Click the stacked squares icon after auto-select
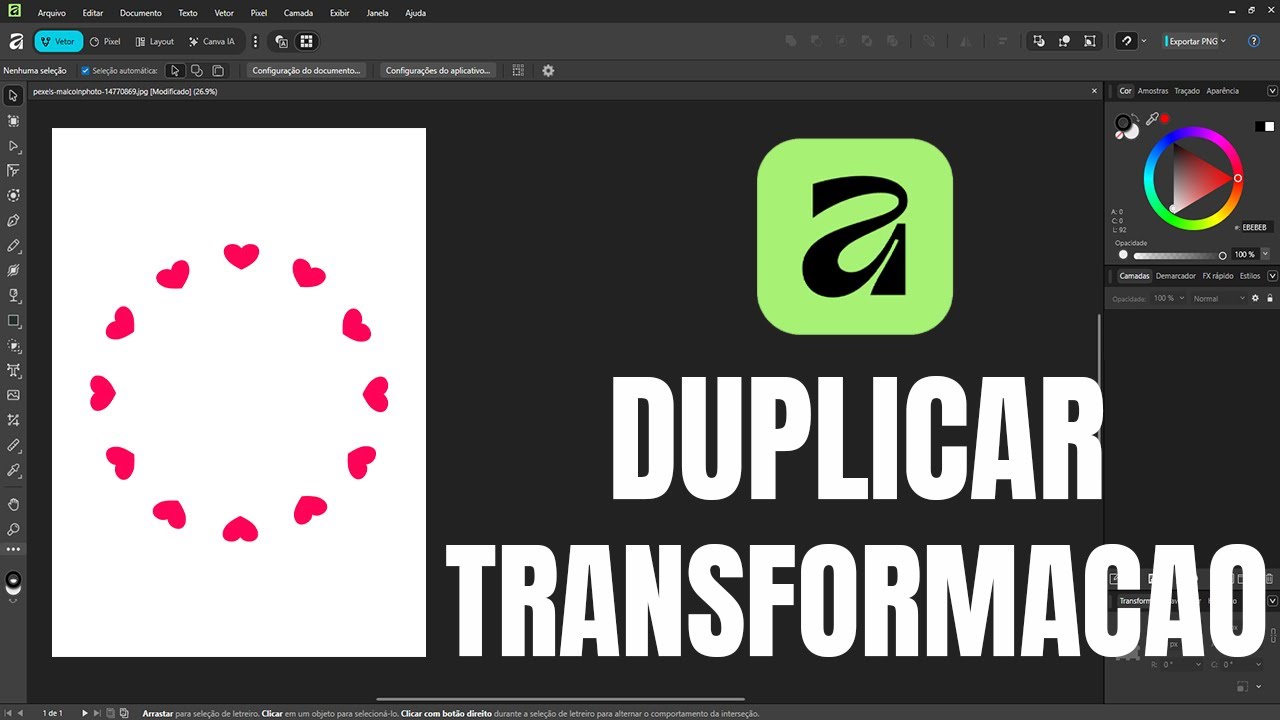The width and height of the screenshot is (1280, 720). [218, 71]
